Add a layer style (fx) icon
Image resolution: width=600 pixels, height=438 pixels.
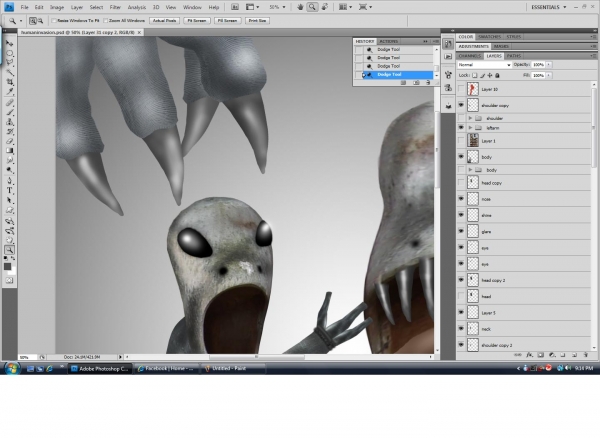[529, 355]
